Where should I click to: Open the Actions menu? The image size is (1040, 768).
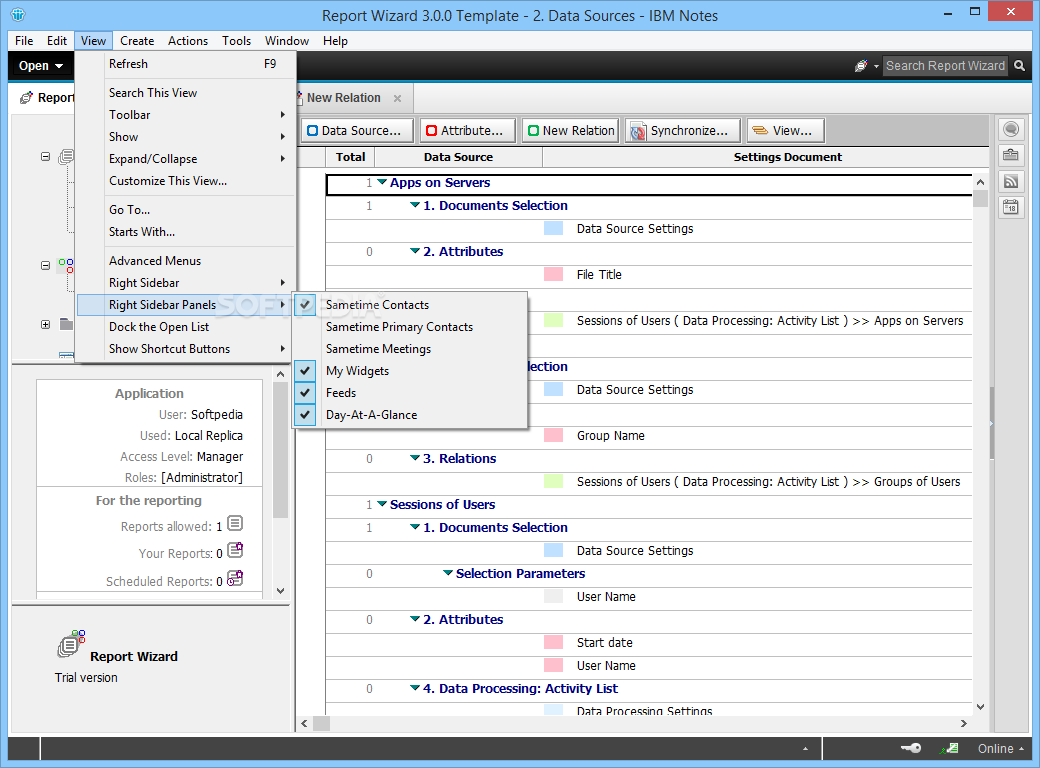[188, 40]
